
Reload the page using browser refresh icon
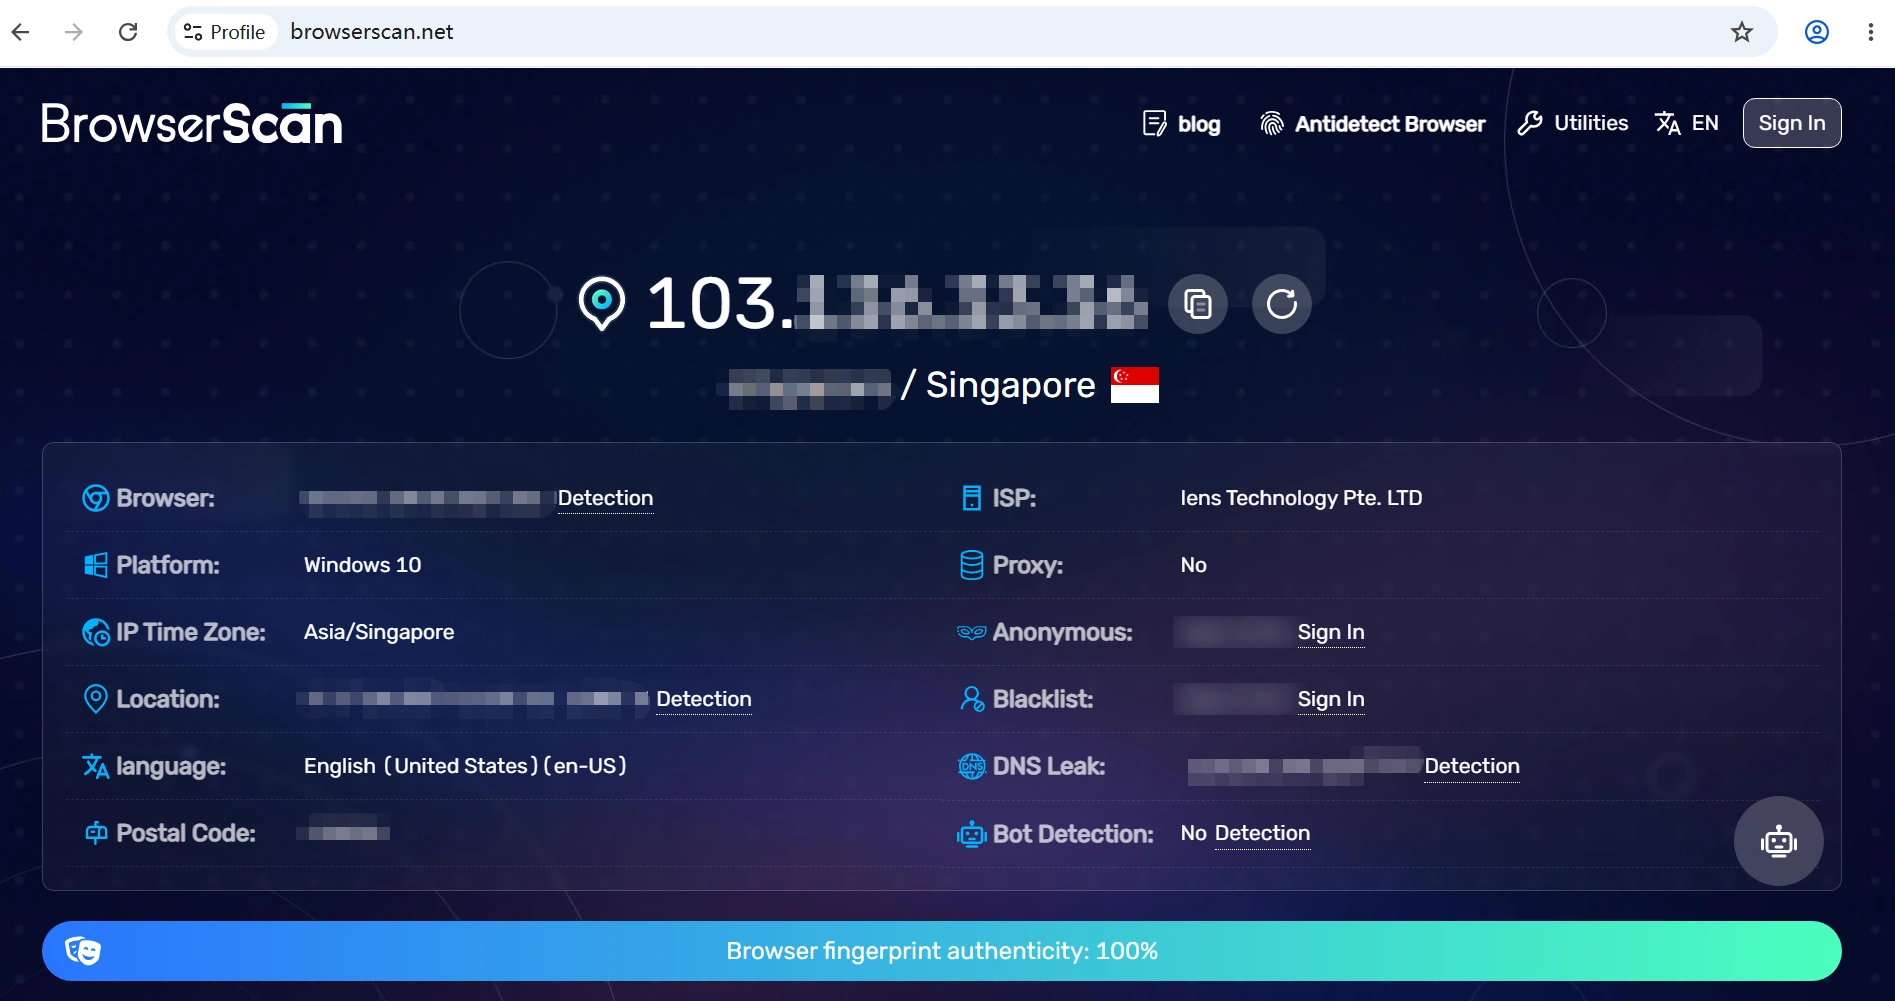coord(128,32)
